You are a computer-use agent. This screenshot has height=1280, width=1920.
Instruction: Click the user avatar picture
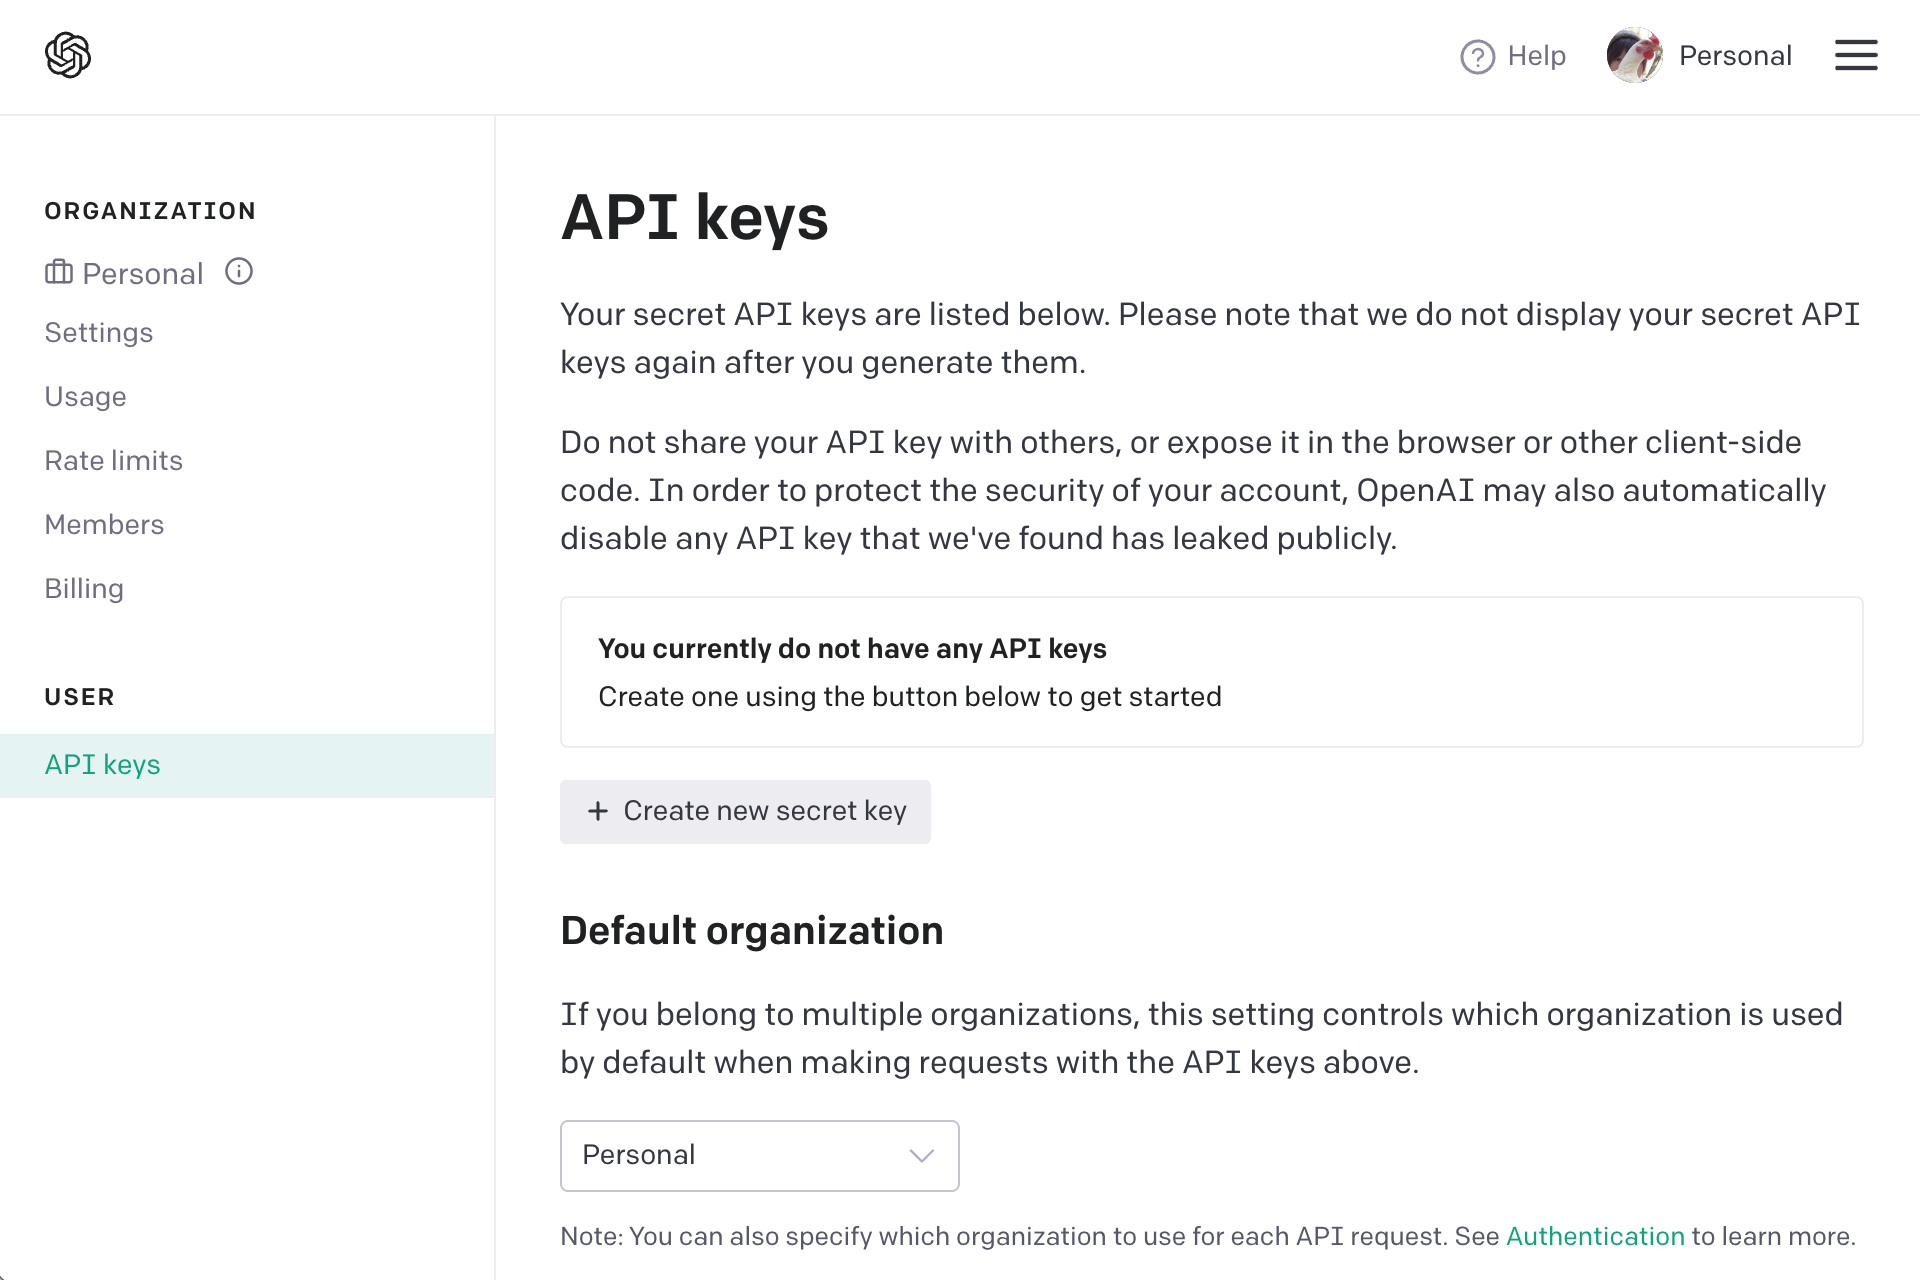coord(1634,55)
